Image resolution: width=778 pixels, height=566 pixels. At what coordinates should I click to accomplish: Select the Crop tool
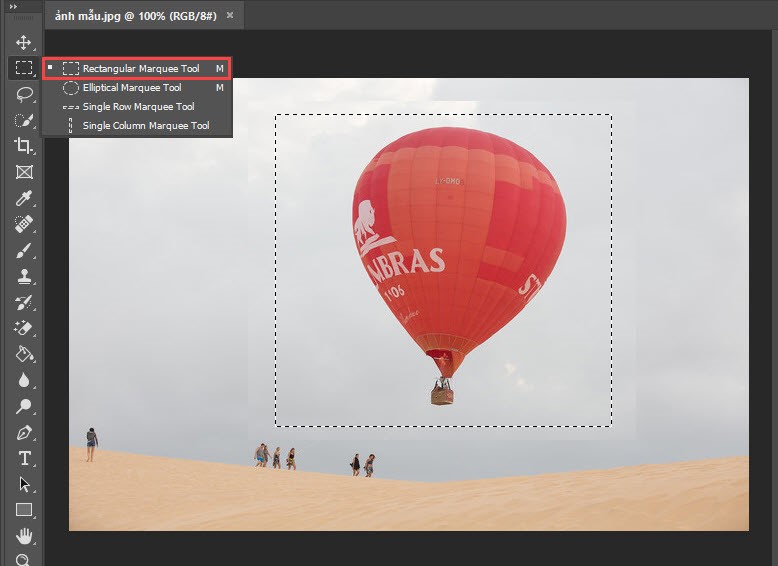(23, 145)
